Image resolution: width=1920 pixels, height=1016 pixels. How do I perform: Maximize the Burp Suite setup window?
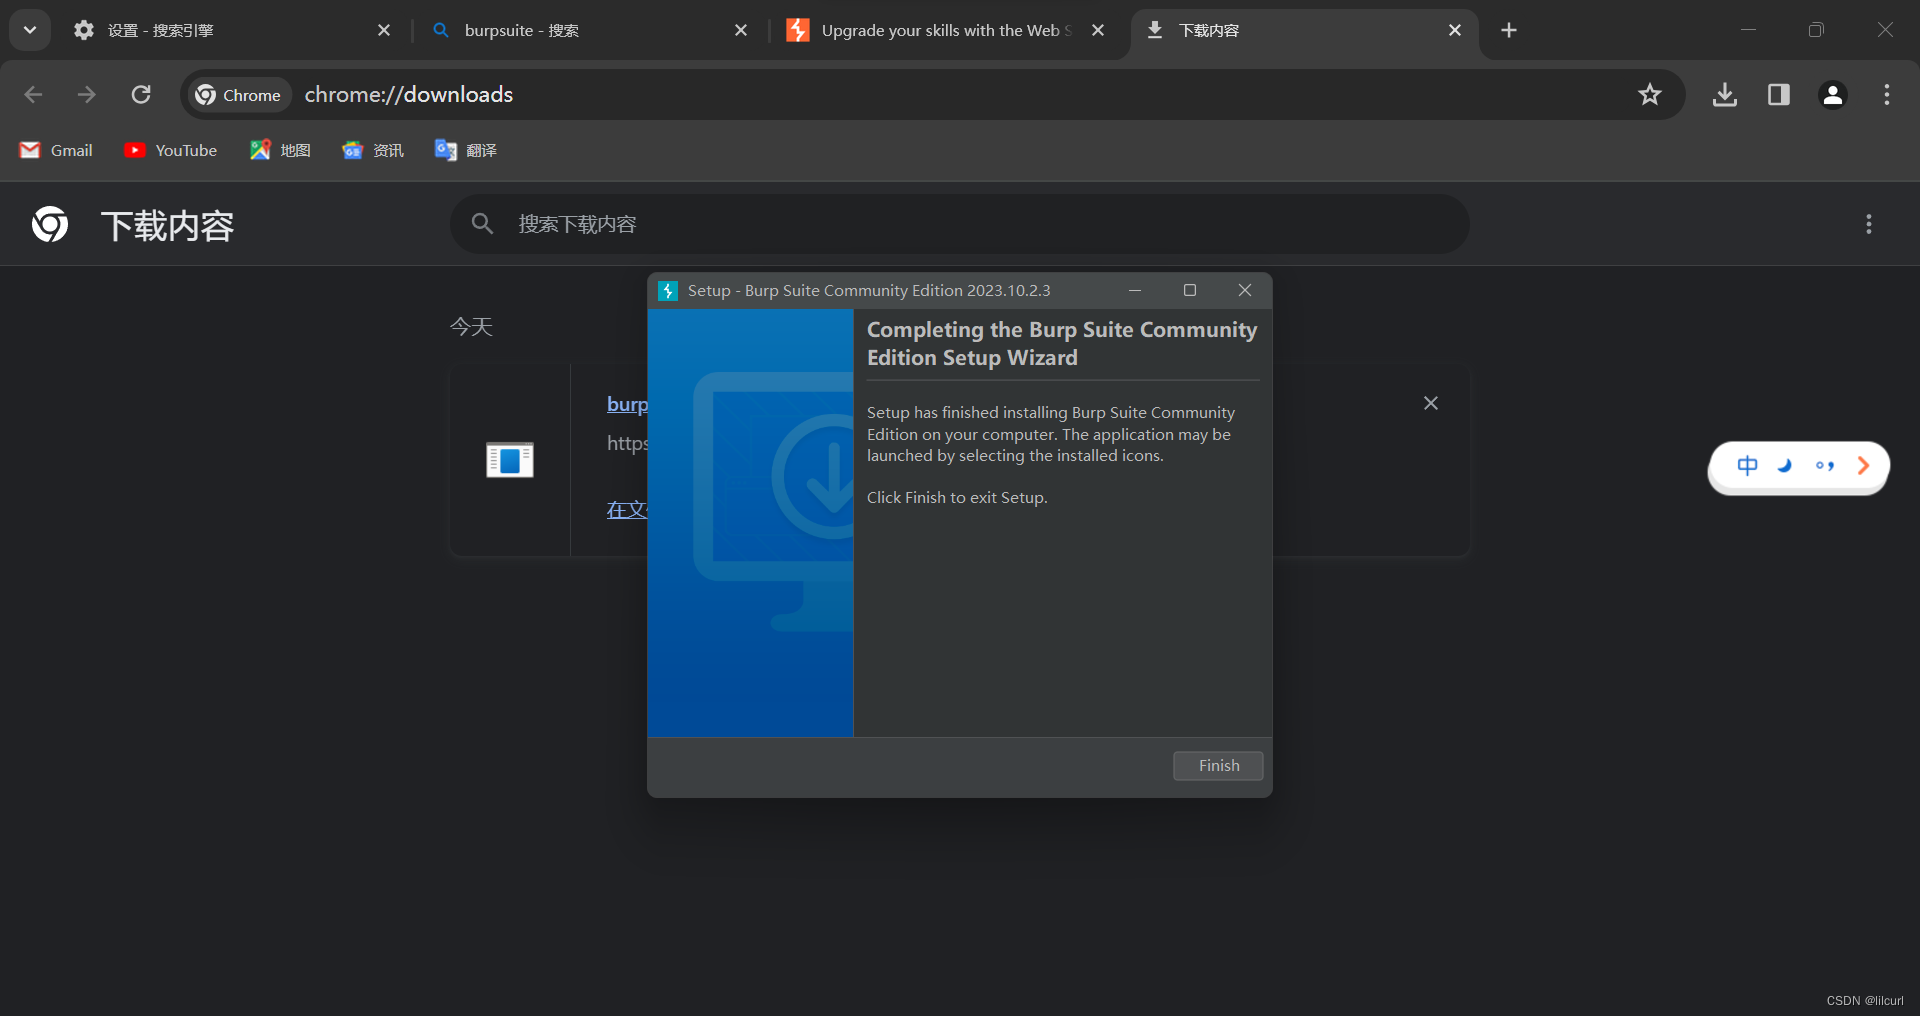[x=1190, y=291]
